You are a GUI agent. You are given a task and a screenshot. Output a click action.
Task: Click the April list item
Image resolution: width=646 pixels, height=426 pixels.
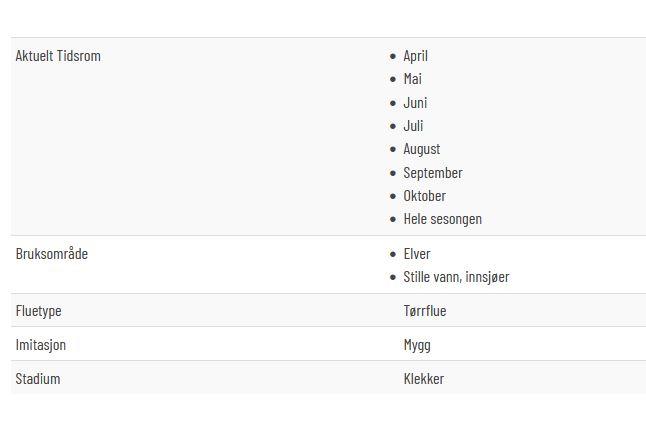[x=415, y=56]
